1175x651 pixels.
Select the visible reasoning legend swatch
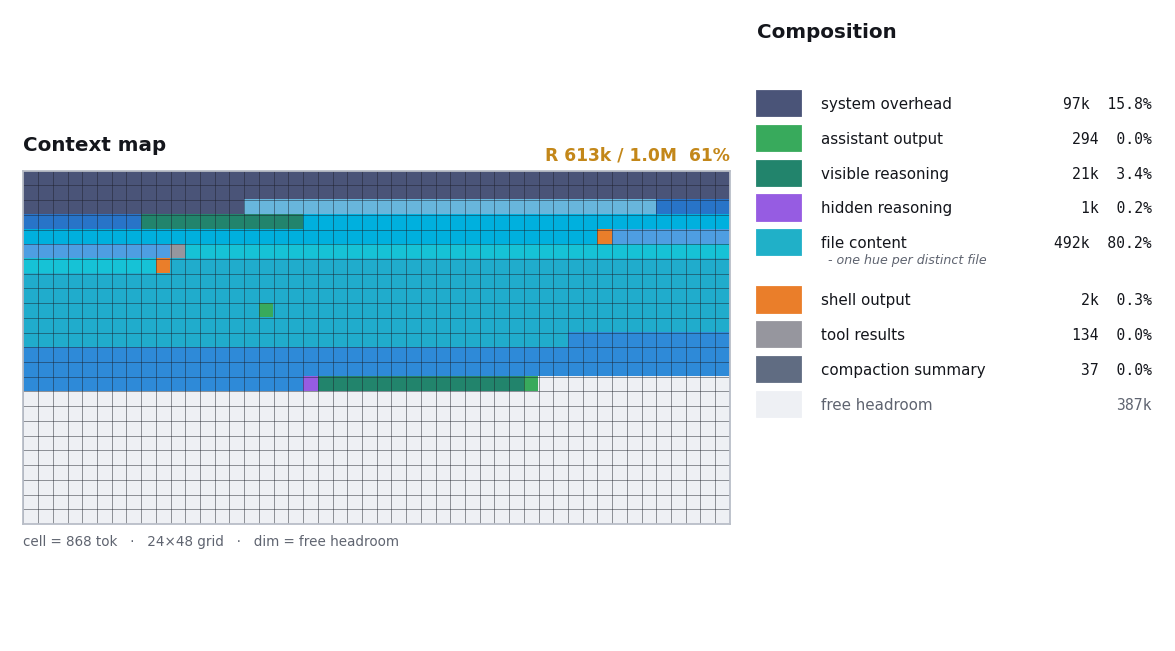coord(779,173)
